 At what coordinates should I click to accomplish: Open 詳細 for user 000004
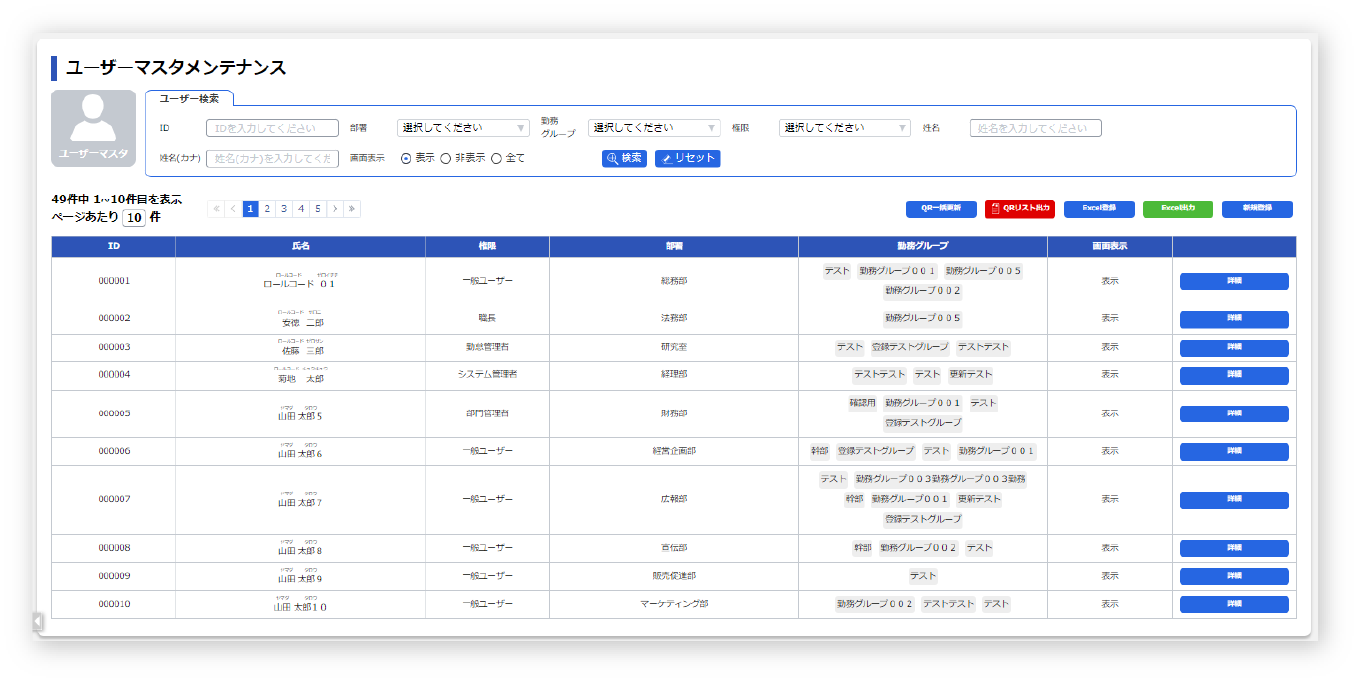[x=1234, y=375]
